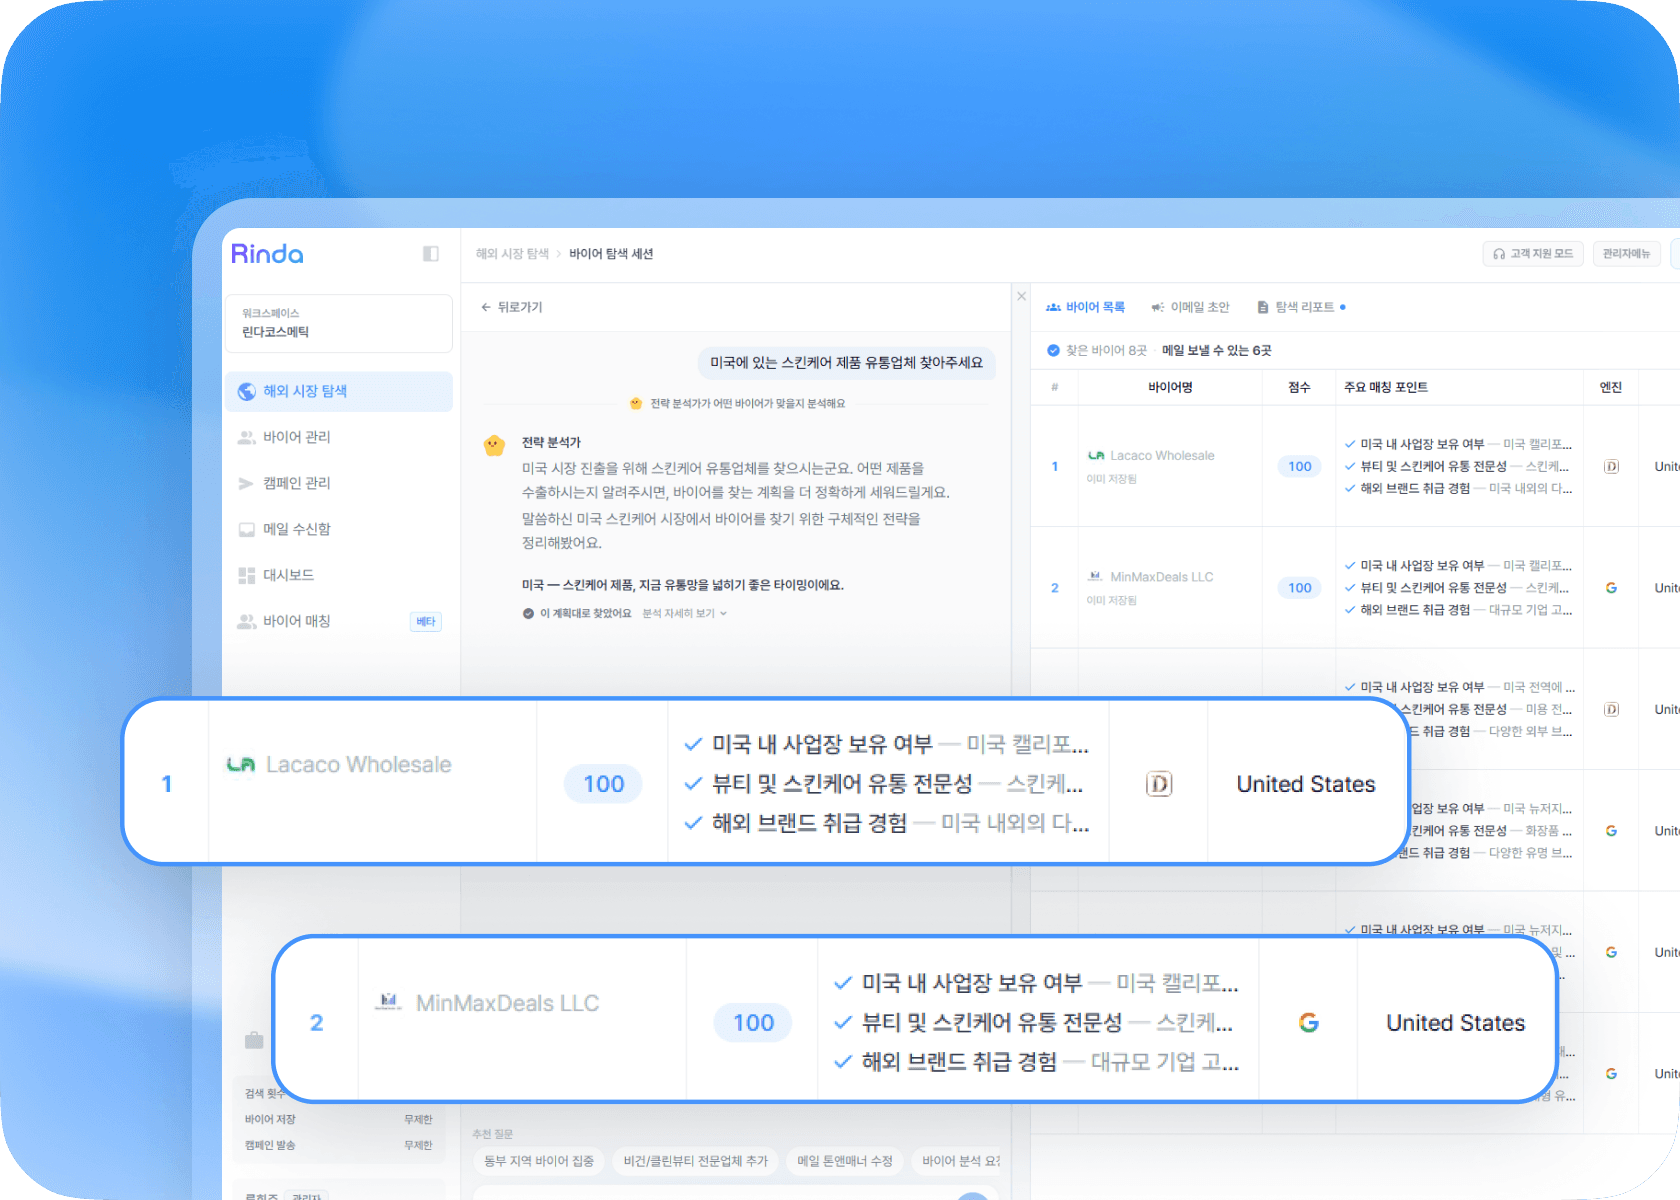
Task: Open the 관리자메뉴 button
Action: [x=1626, y=254]
